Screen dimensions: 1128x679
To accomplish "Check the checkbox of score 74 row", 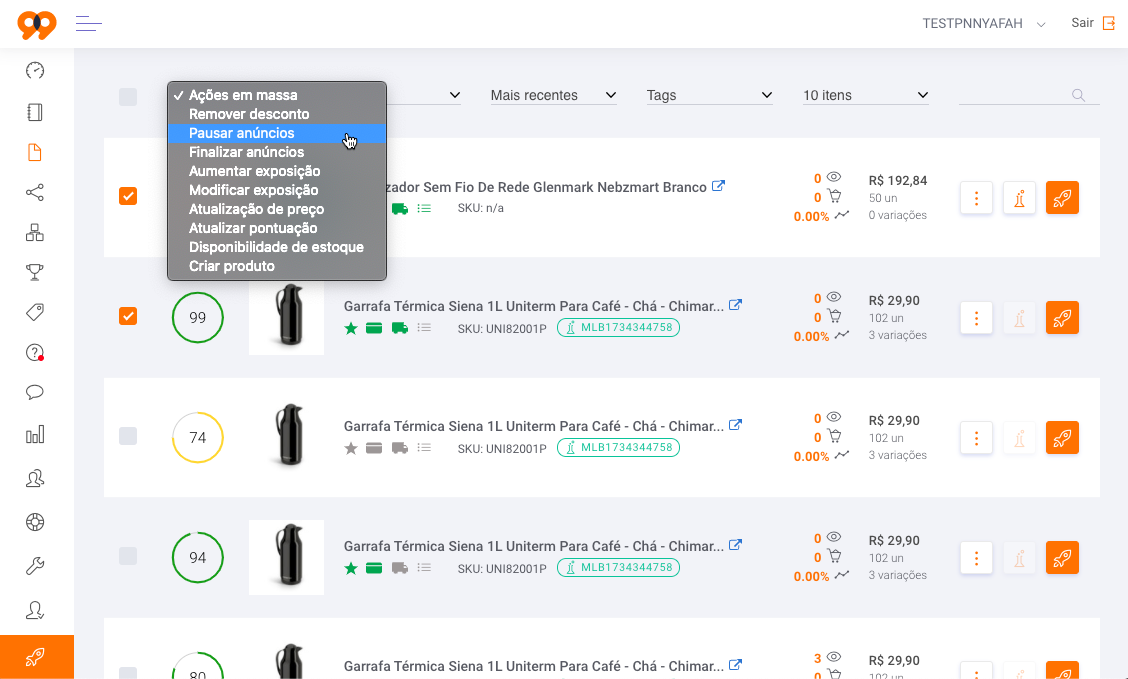I will click(128, 436).
